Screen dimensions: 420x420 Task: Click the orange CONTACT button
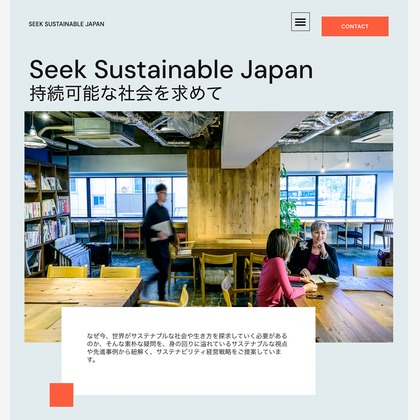coord(355,26)
